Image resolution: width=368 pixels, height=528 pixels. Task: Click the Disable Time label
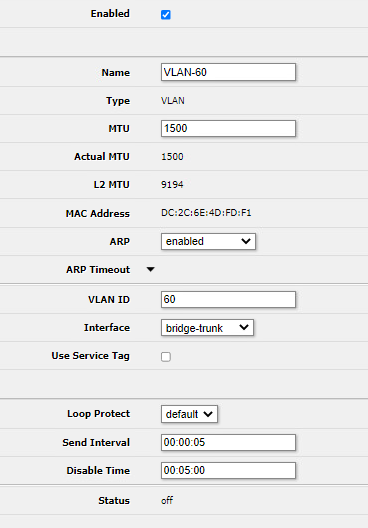click(x=98, y=470)
